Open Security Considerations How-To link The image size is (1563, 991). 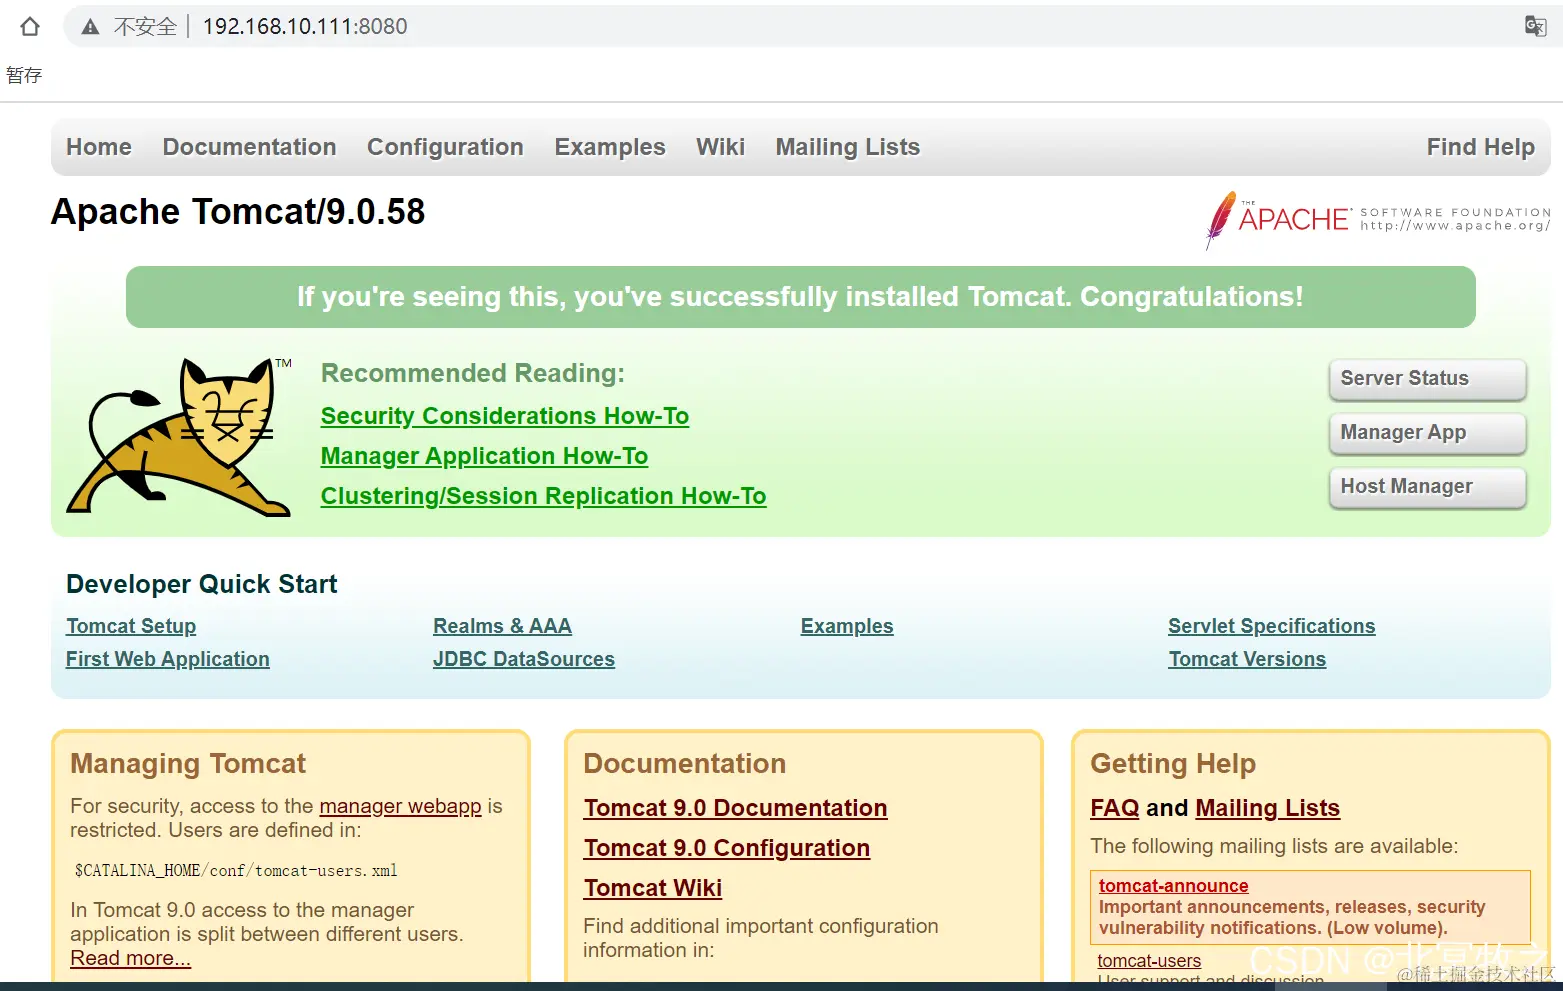tap(505, 416)
